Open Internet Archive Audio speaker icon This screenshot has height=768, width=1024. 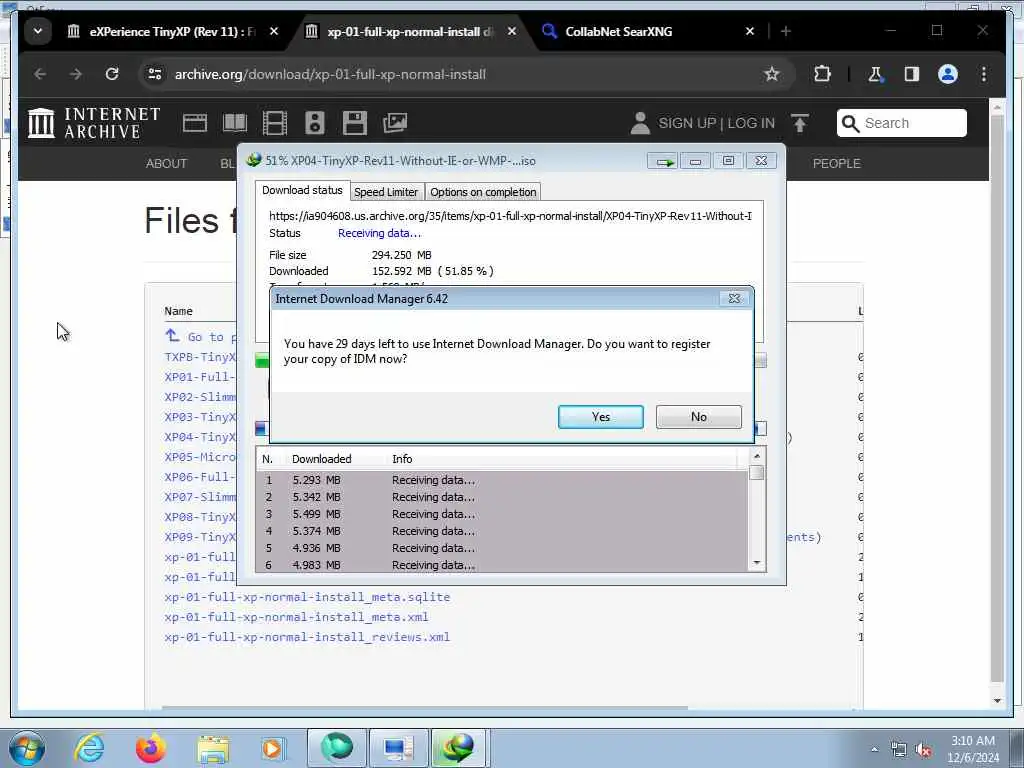(x=315, y=123)
